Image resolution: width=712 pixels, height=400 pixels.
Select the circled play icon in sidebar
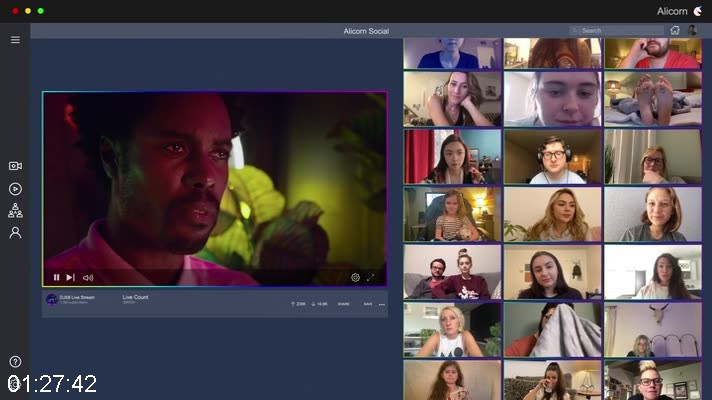pyautogui.click(x=15, y=189)
